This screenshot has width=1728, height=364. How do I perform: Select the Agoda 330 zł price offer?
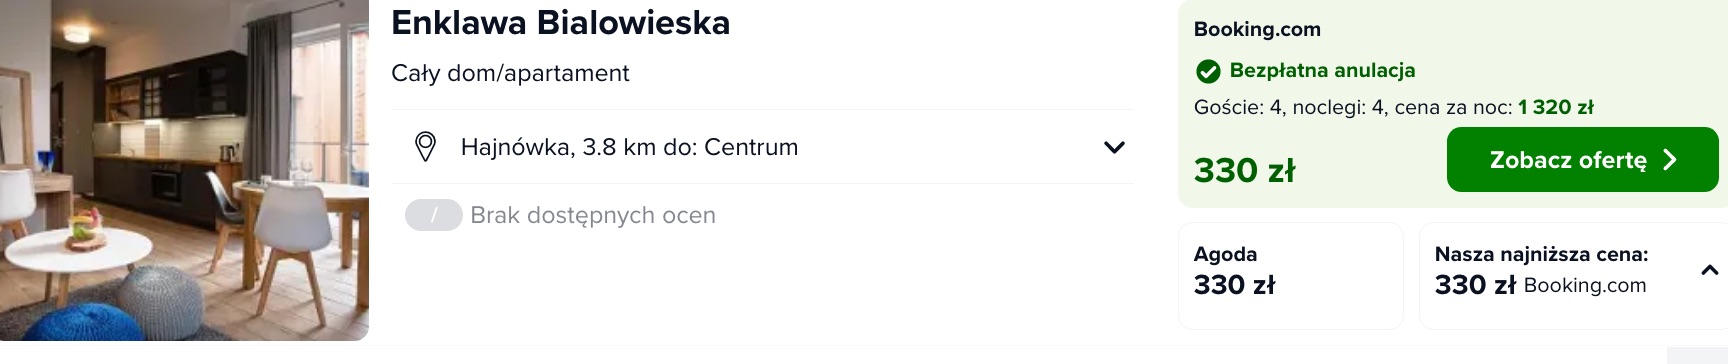[x=1290, y=276]
